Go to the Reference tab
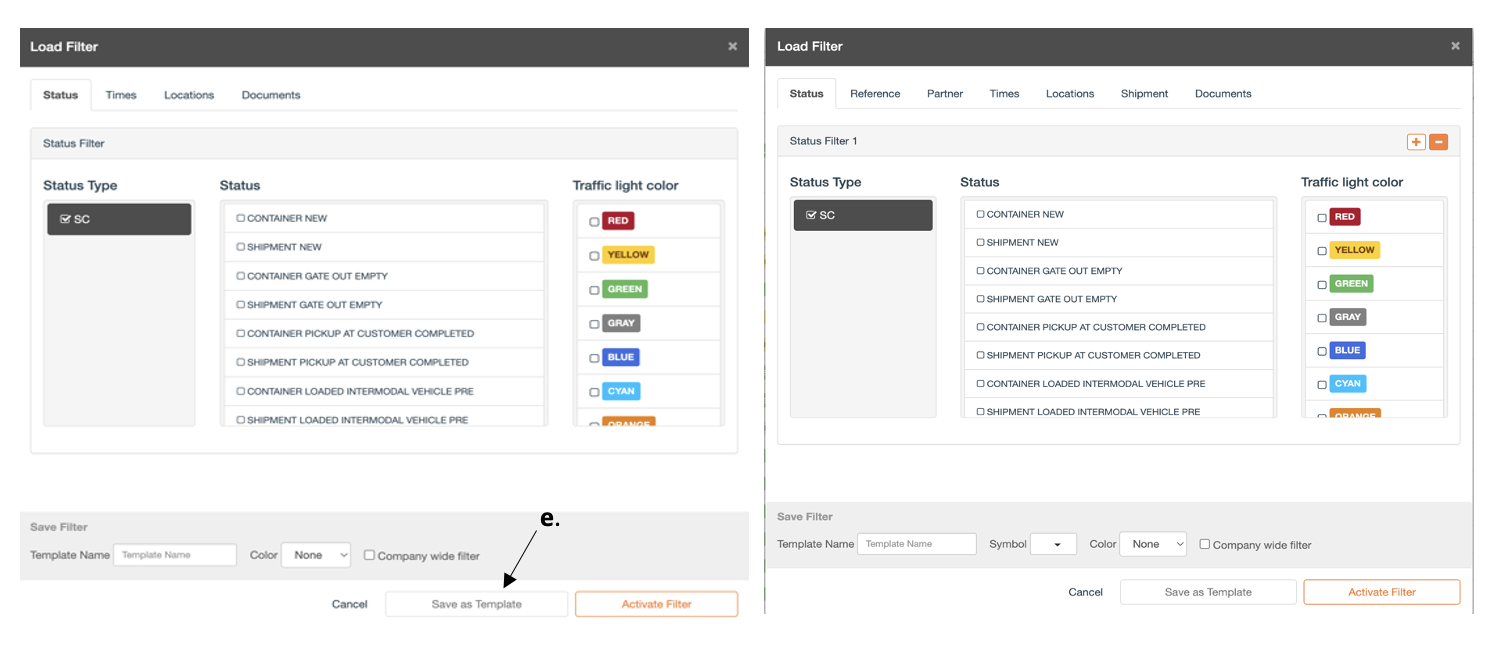Screen dimensions: 1506x652 pyautogui.click(x=875, y=94)
